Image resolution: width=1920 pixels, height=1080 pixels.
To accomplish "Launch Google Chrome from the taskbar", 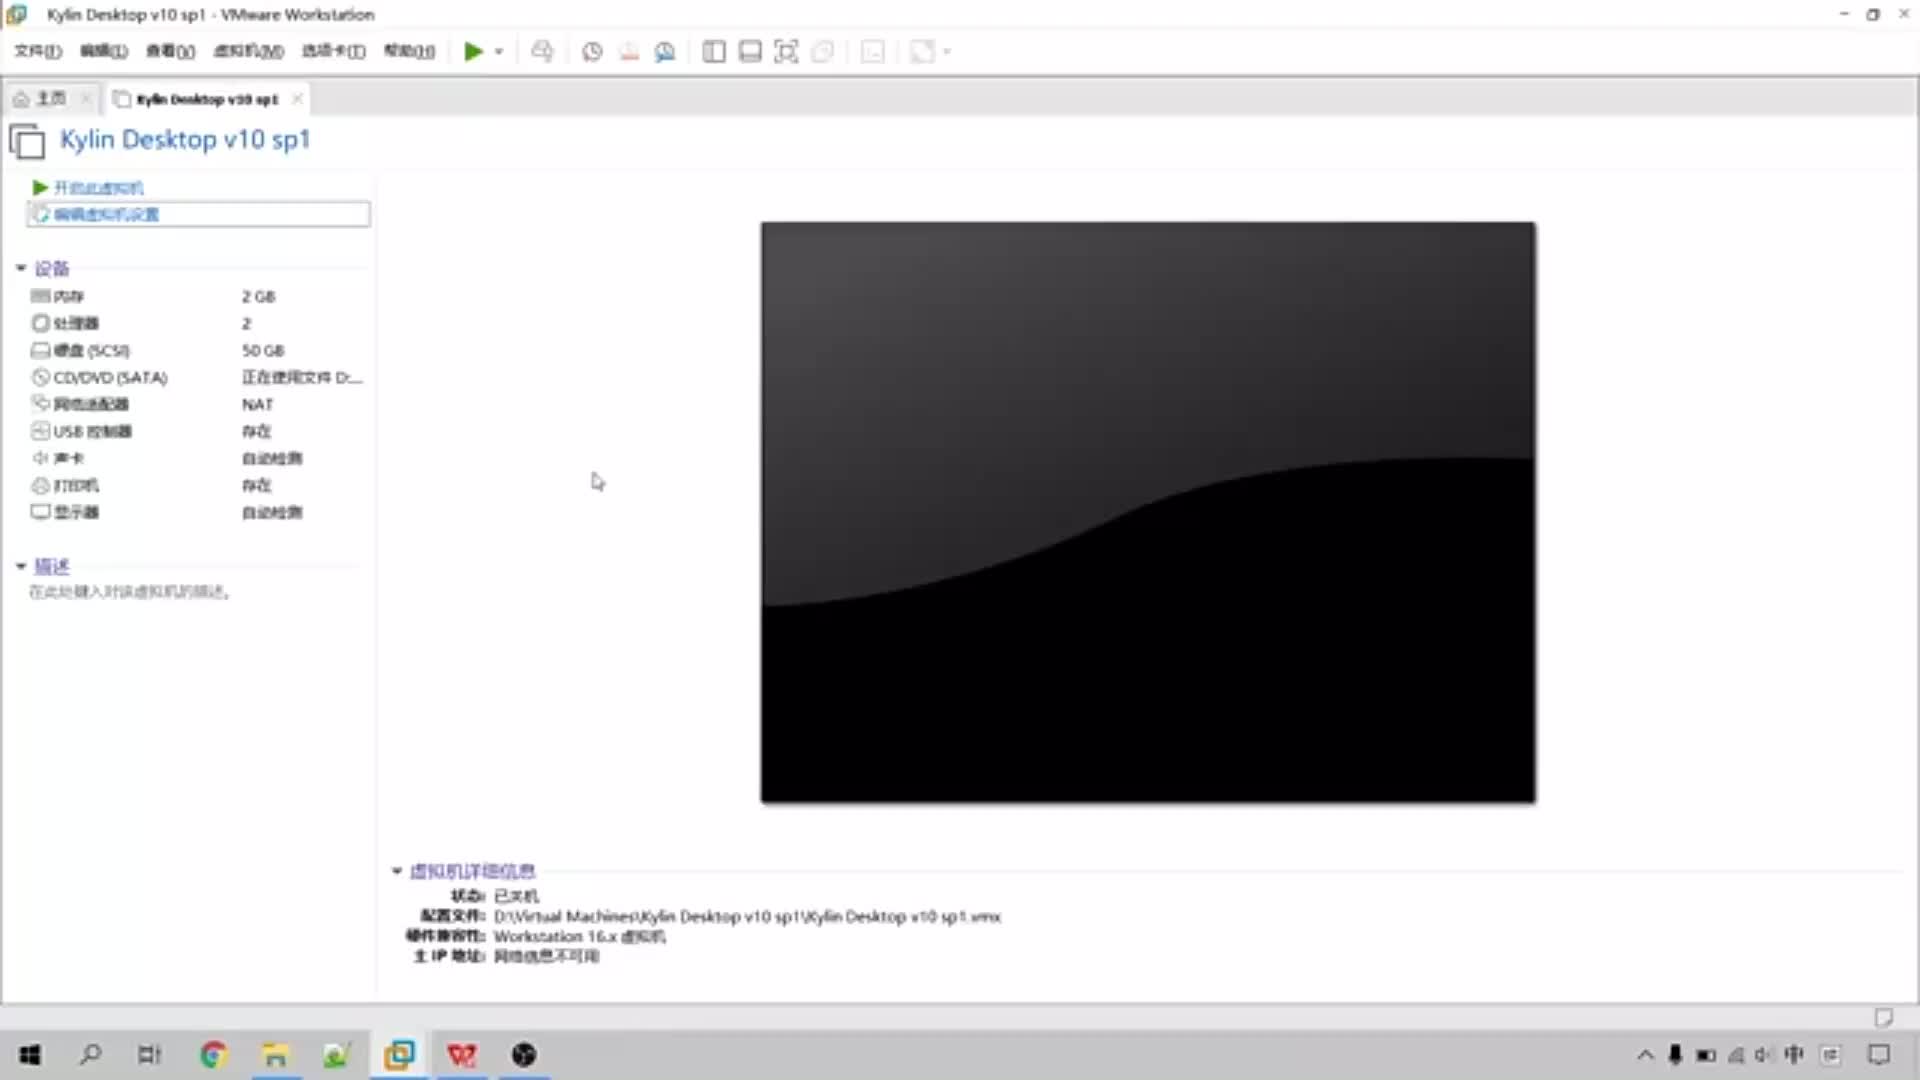I will pyautogui.click(x=213, y=1054).
